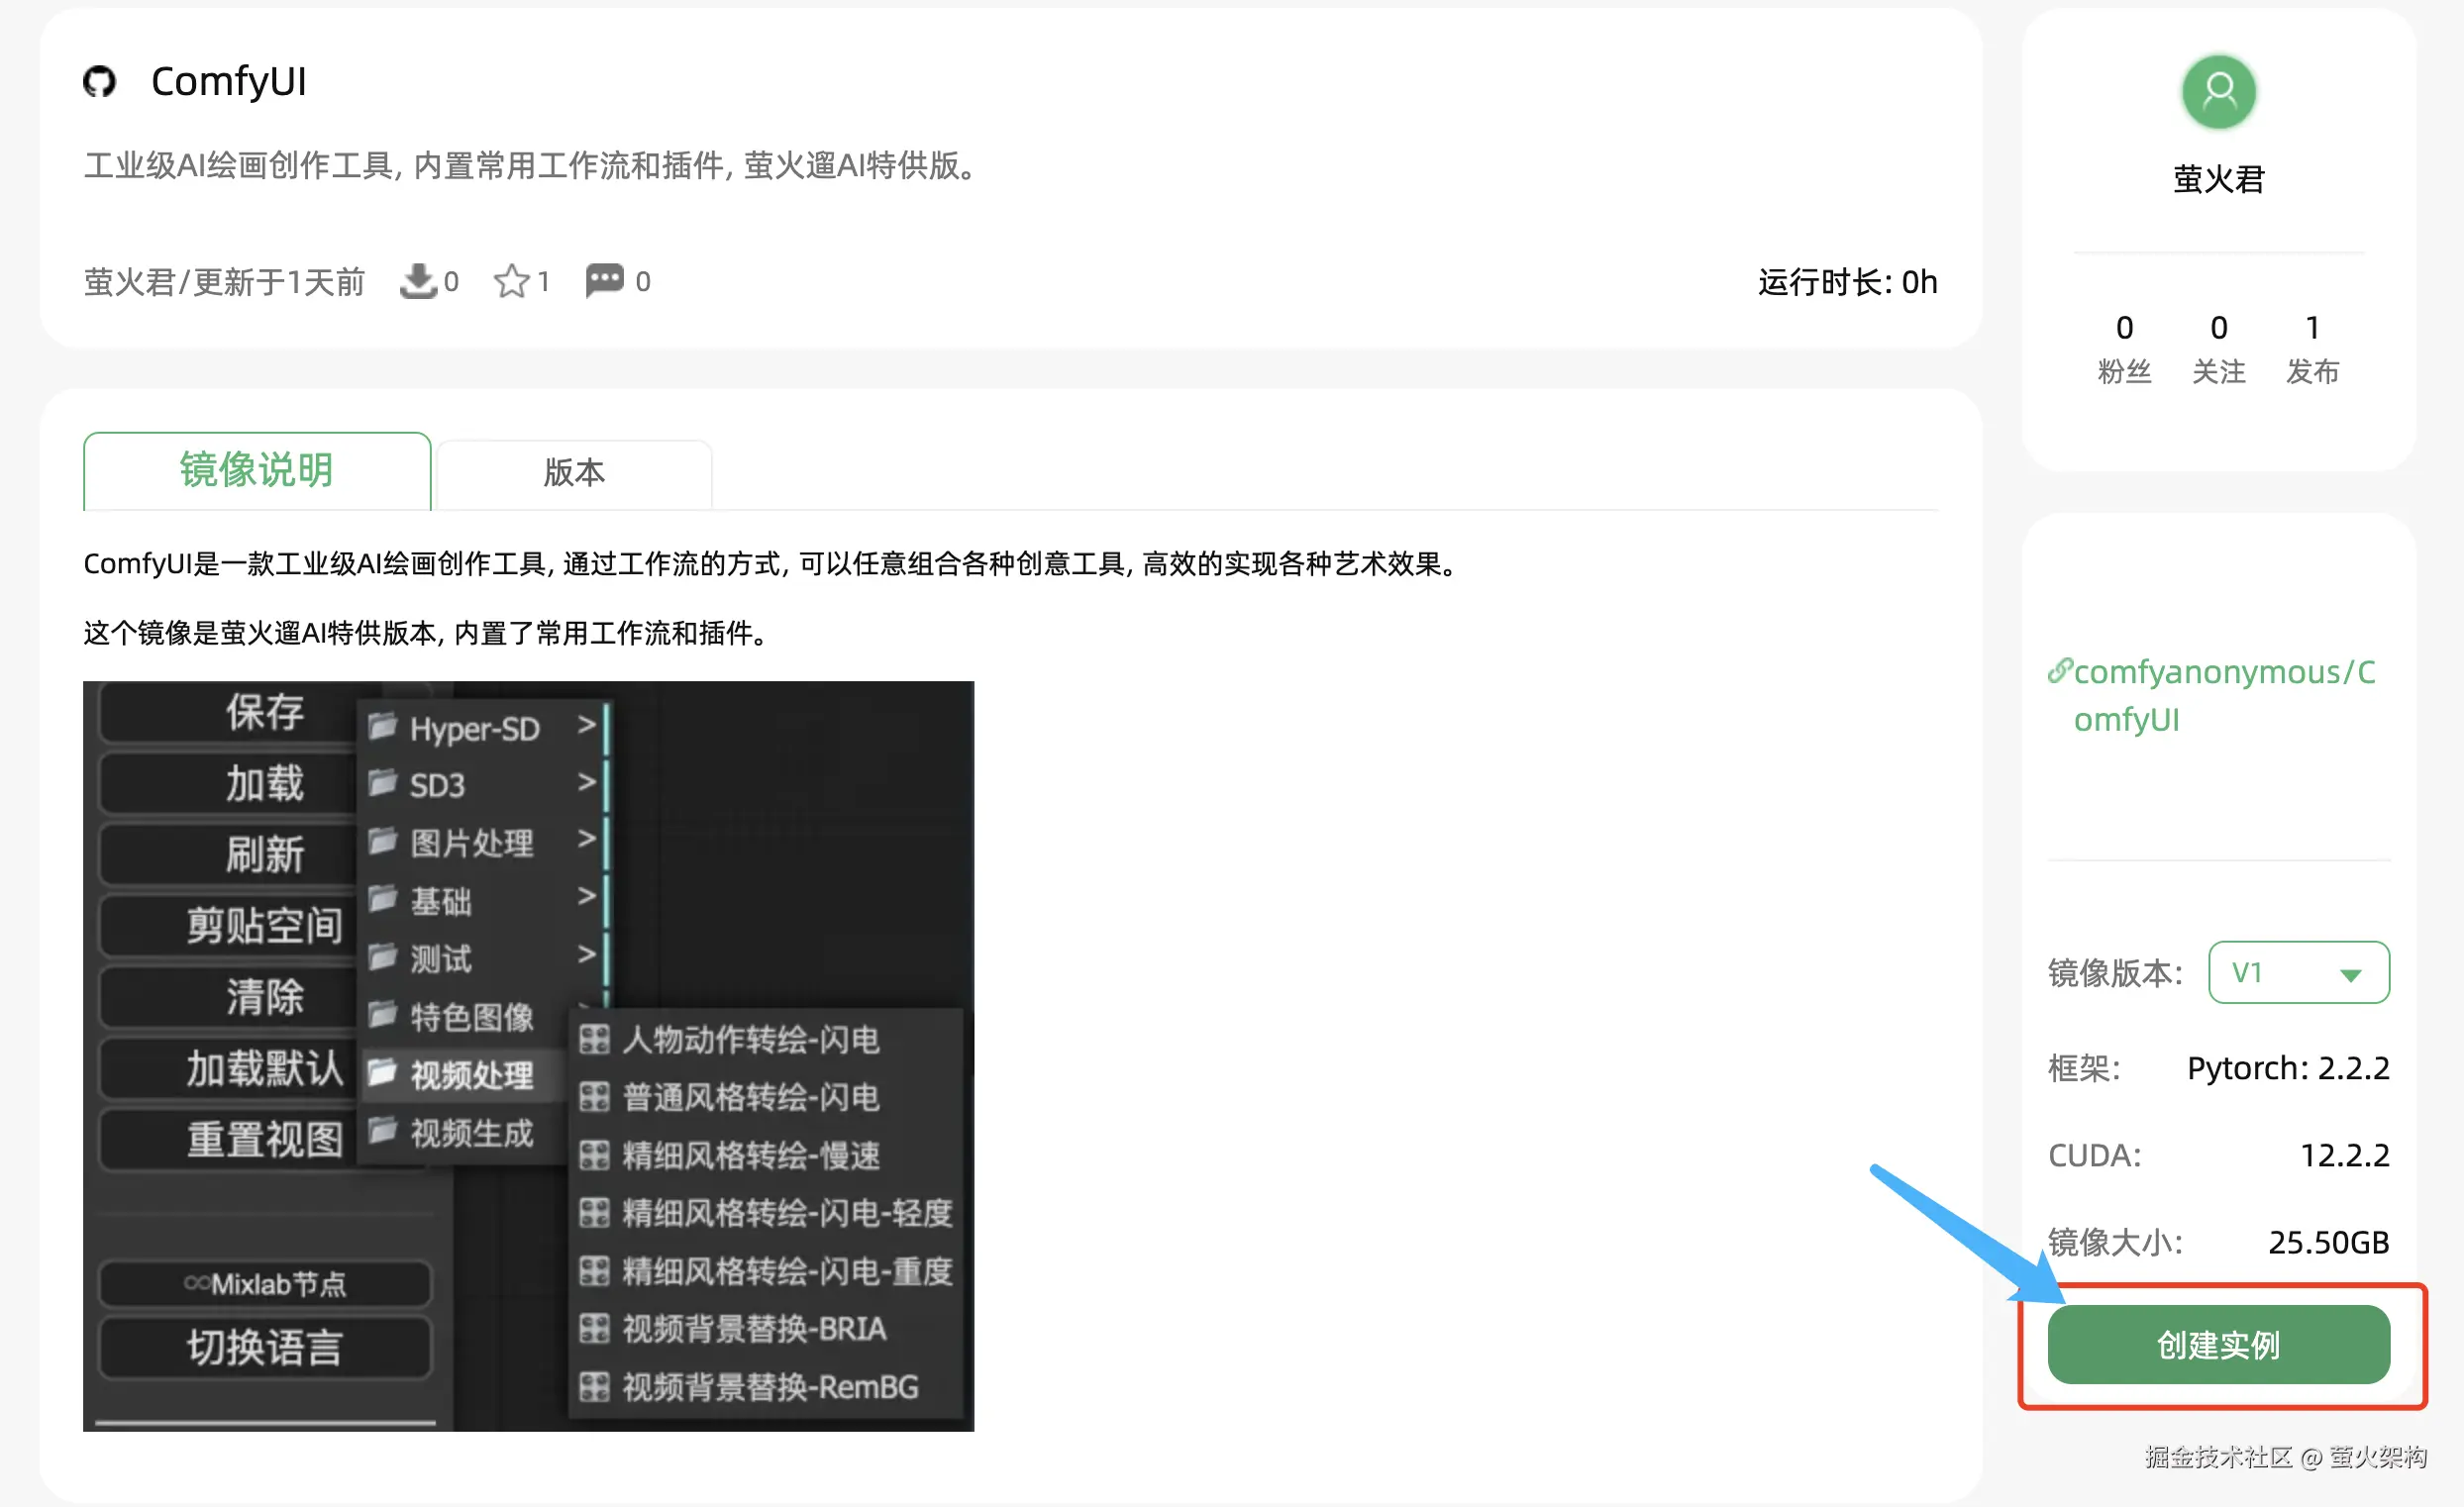Screen dimensions: 2464x1507
Task: Click the link icon before comfyanonymous
Action: tap(2059, 670)
